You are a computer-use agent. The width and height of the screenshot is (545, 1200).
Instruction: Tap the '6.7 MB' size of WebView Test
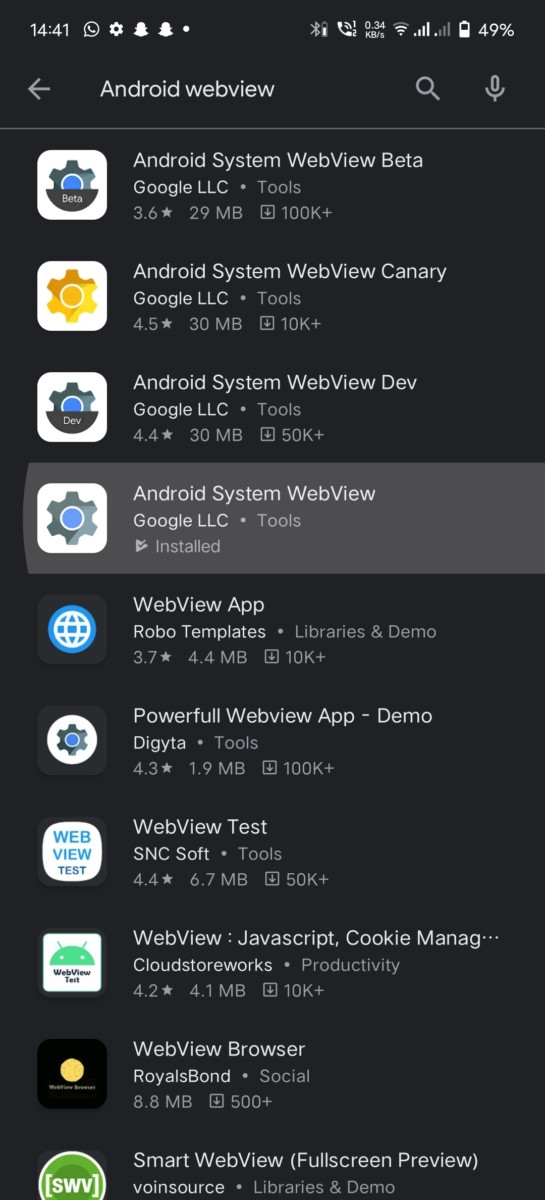click(x=219, y=880)
